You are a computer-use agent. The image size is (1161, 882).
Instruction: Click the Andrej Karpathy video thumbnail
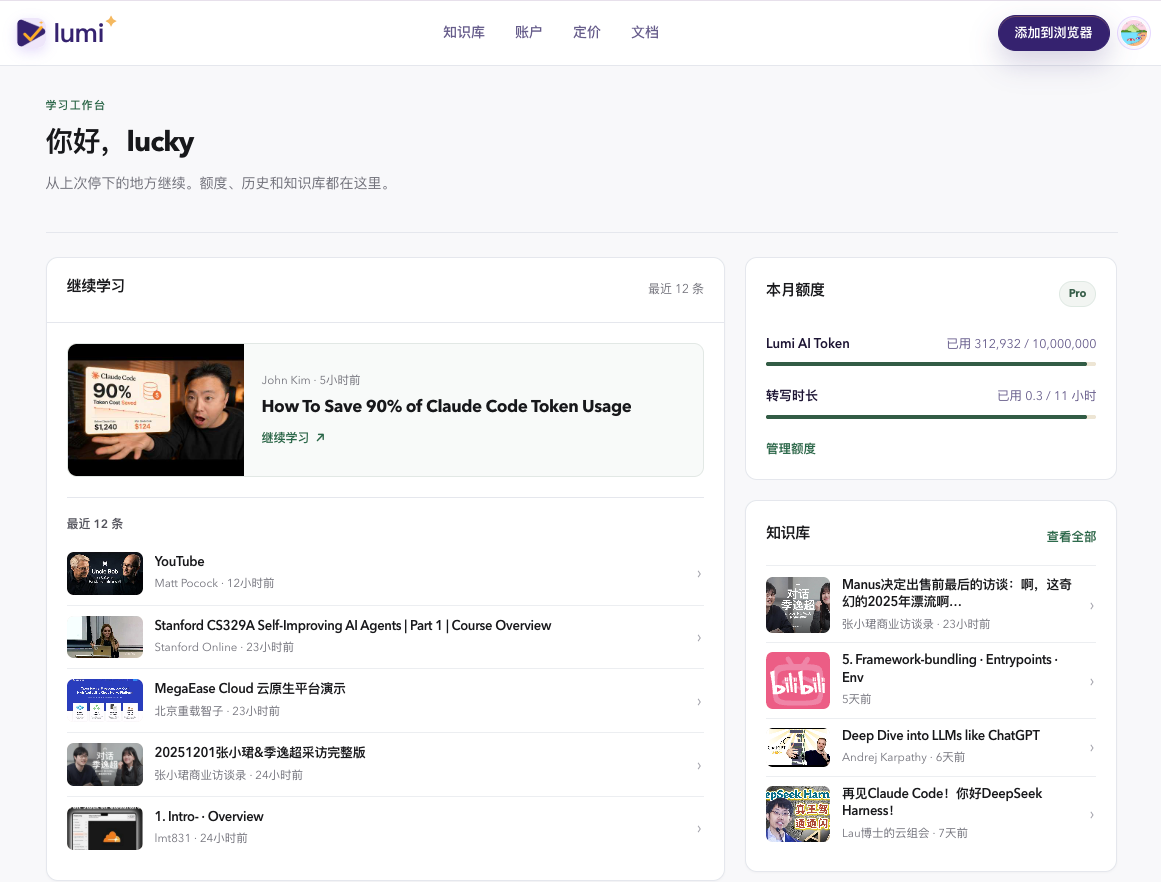tap(797, 747)
